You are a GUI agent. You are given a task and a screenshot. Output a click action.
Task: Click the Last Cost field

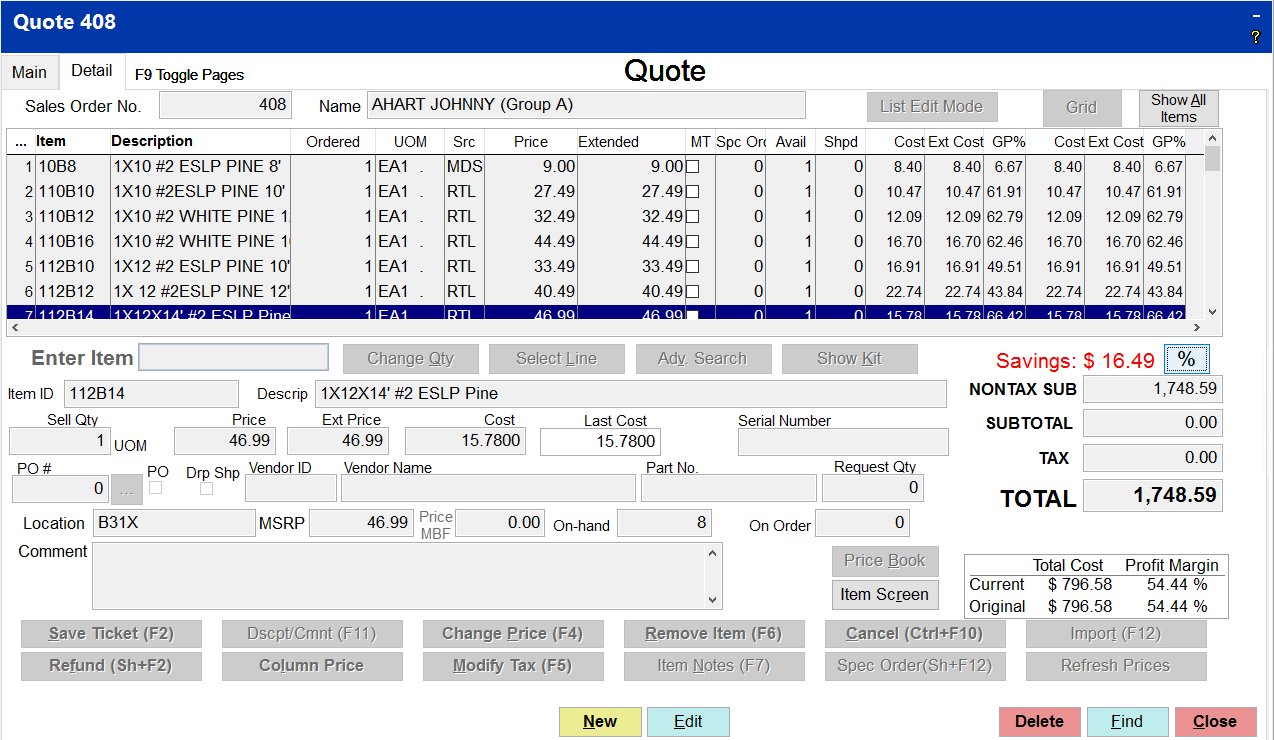[600, 441]
